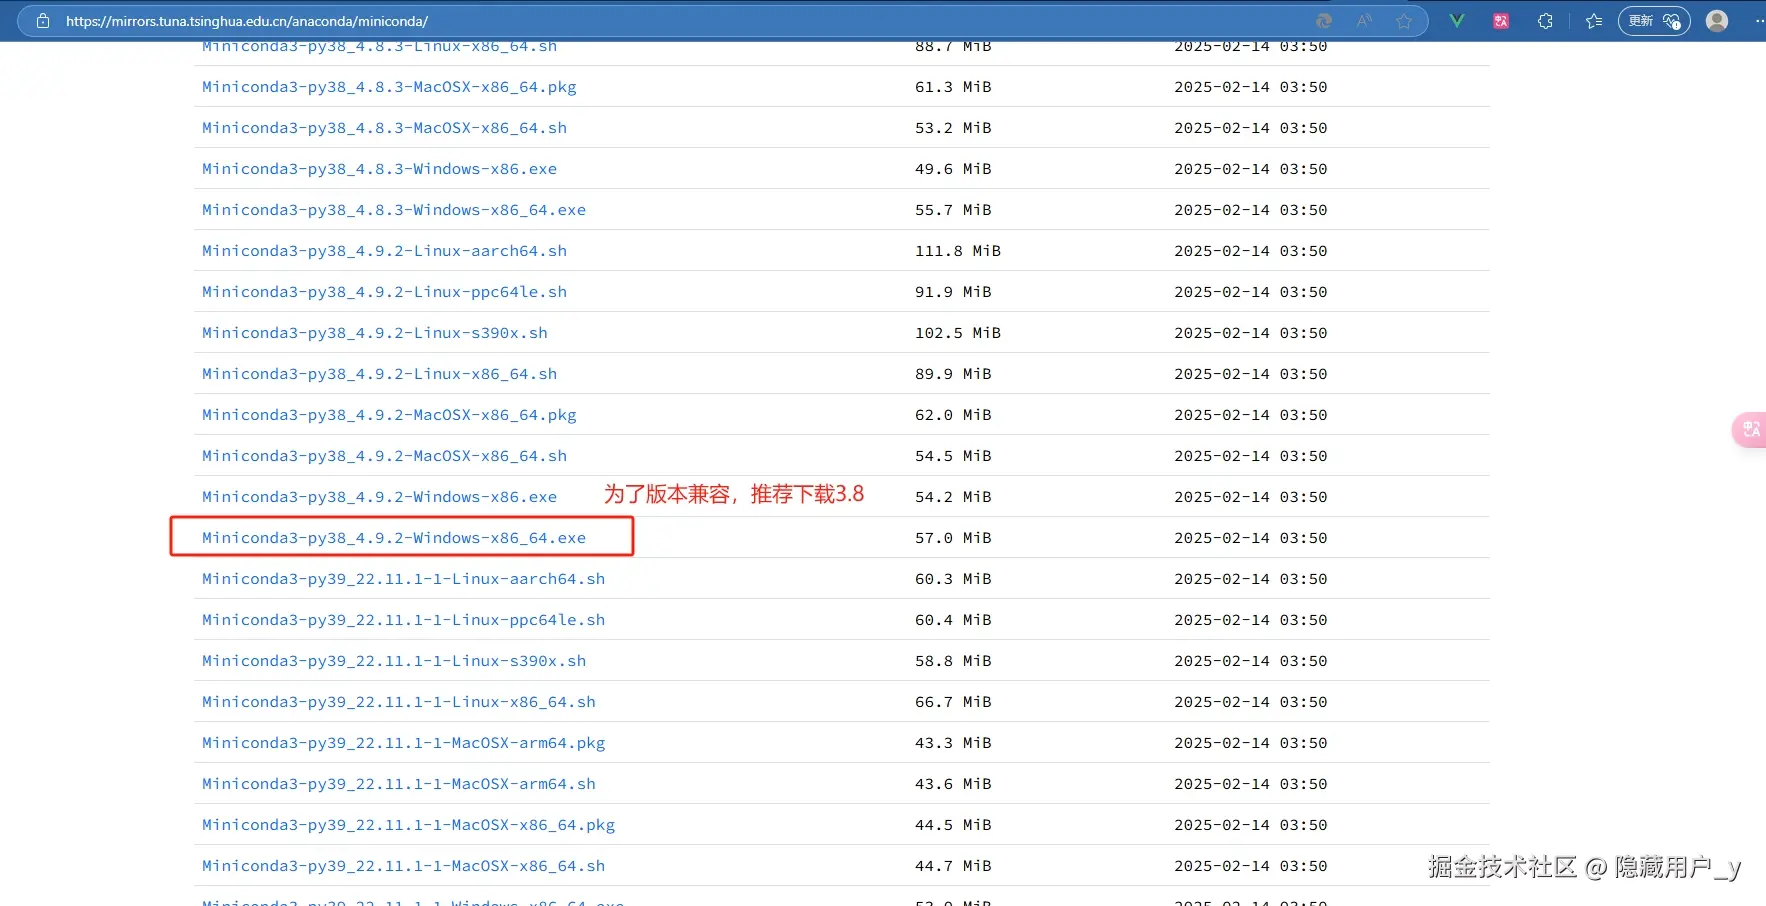The width and height of the screenshot is (1766, 906).
Task: Download Miniconda3-py38_4.9.2-MacOSX-x86_64.pkg
Action: [x=389, y=414]
